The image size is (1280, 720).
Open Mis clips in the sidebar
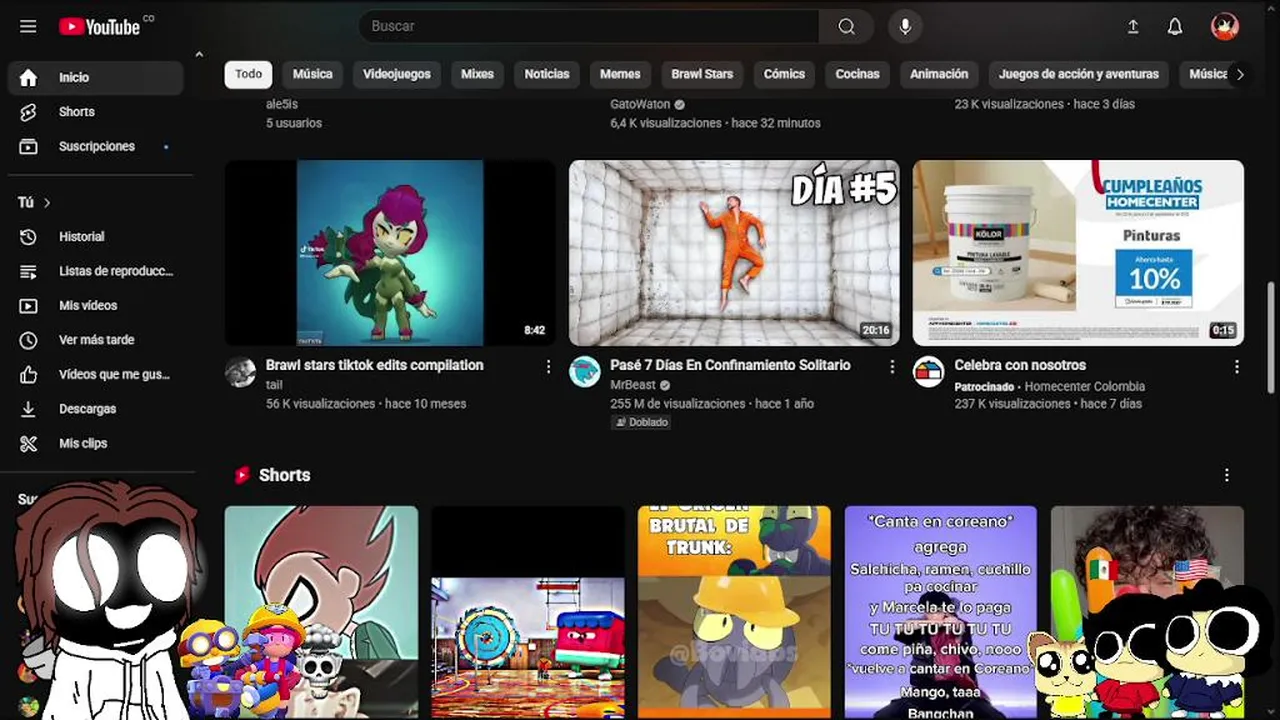coord(96,443)
